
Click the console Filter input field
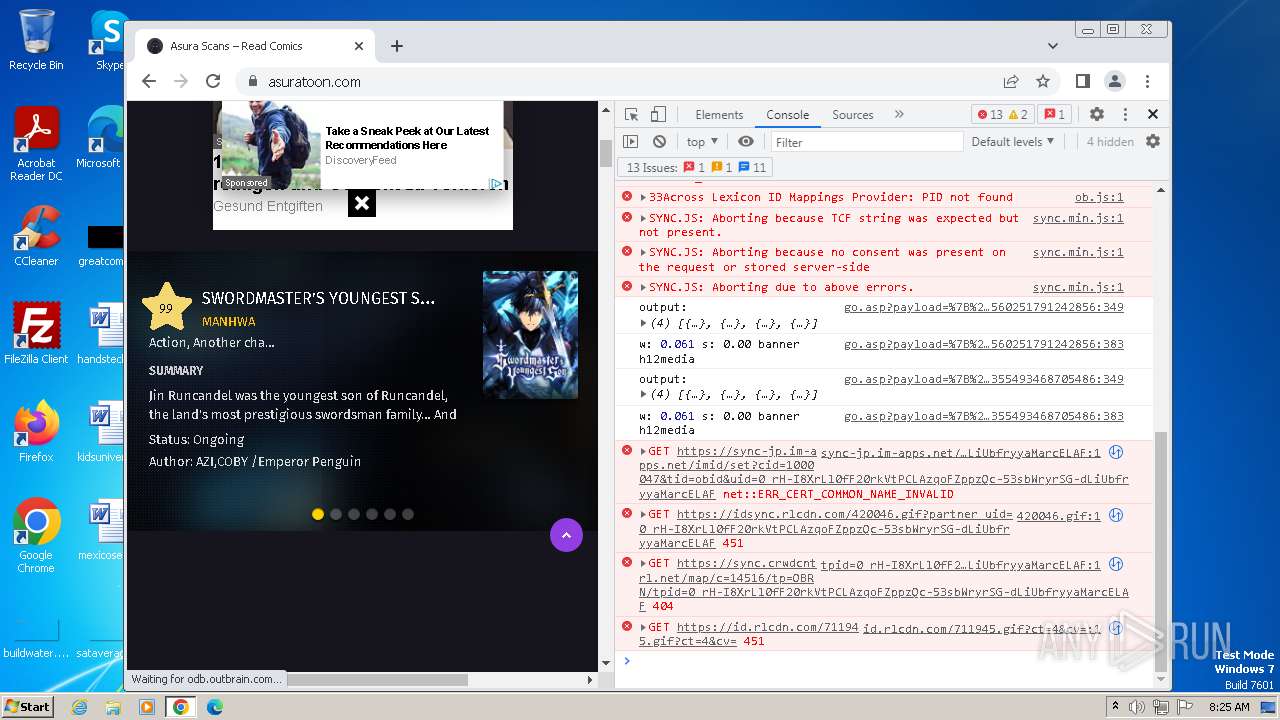tap(866, 142)
